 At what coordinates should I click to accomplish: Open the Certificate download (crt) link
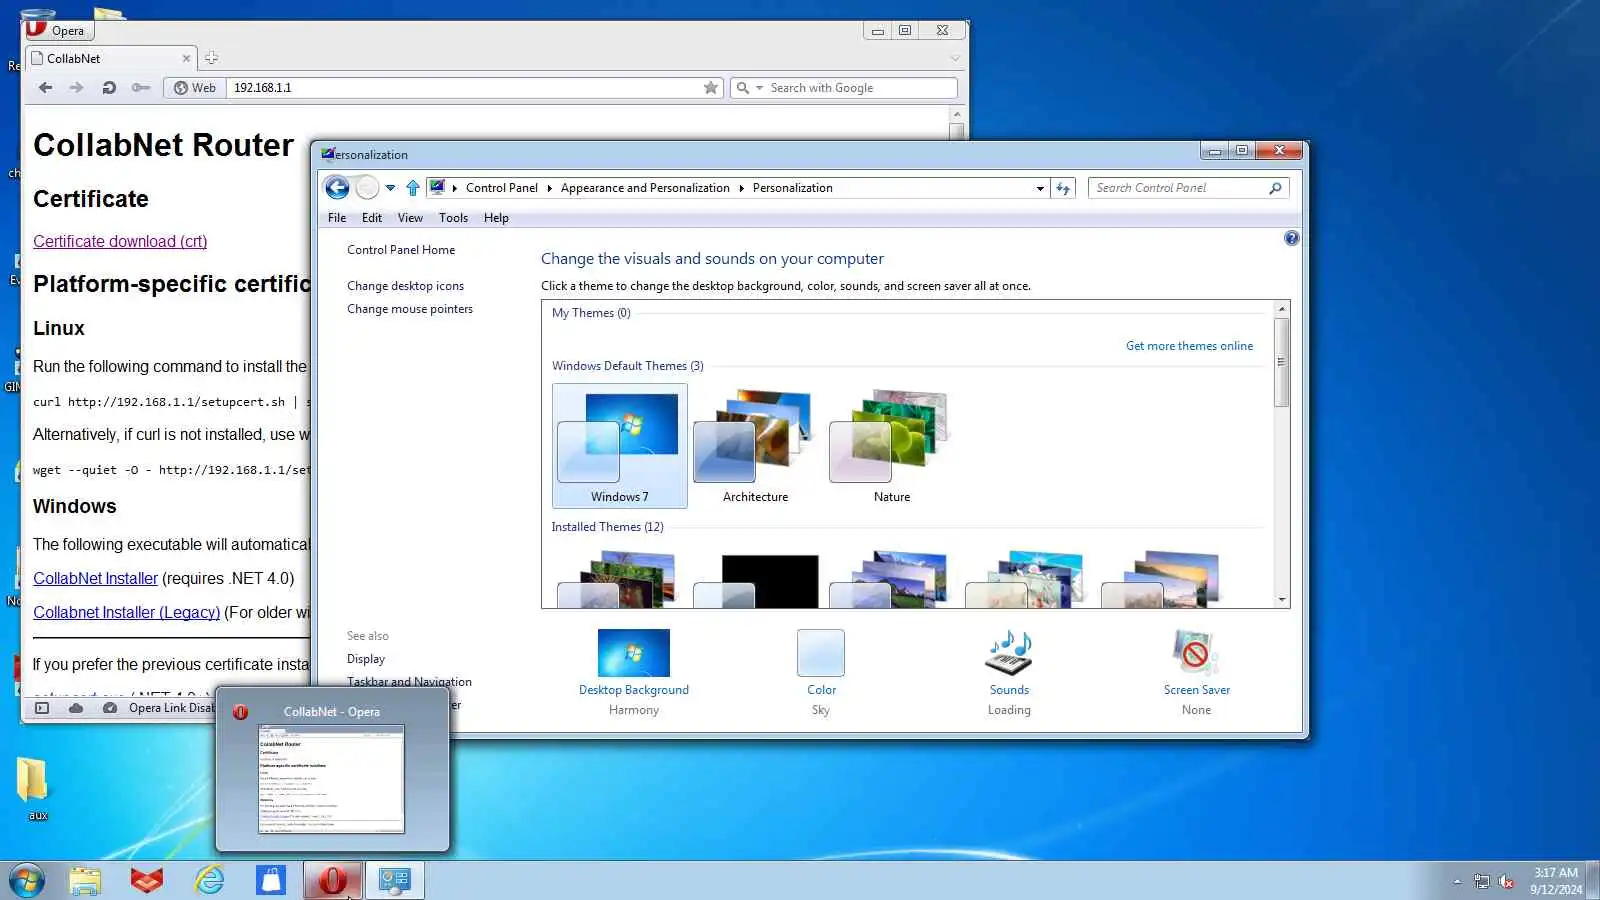120,241
